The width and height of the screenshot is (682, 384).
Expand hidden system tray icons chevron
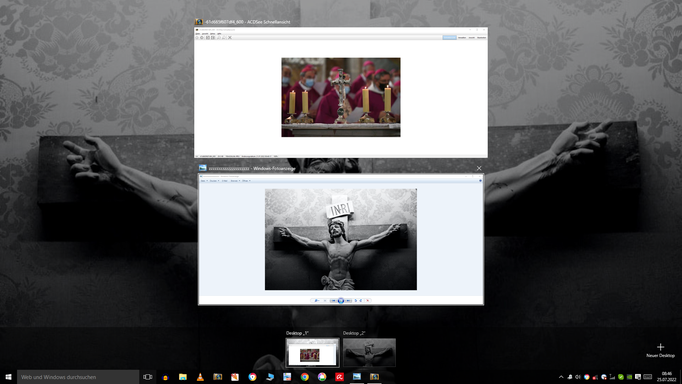pos(561,377)
